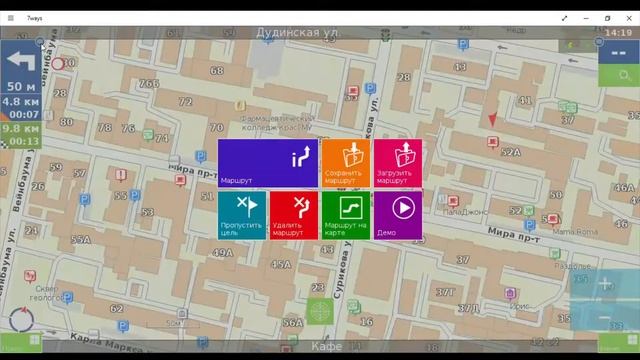
Task: Open the Маршрут на карте tile
Action: coord(346,216)
